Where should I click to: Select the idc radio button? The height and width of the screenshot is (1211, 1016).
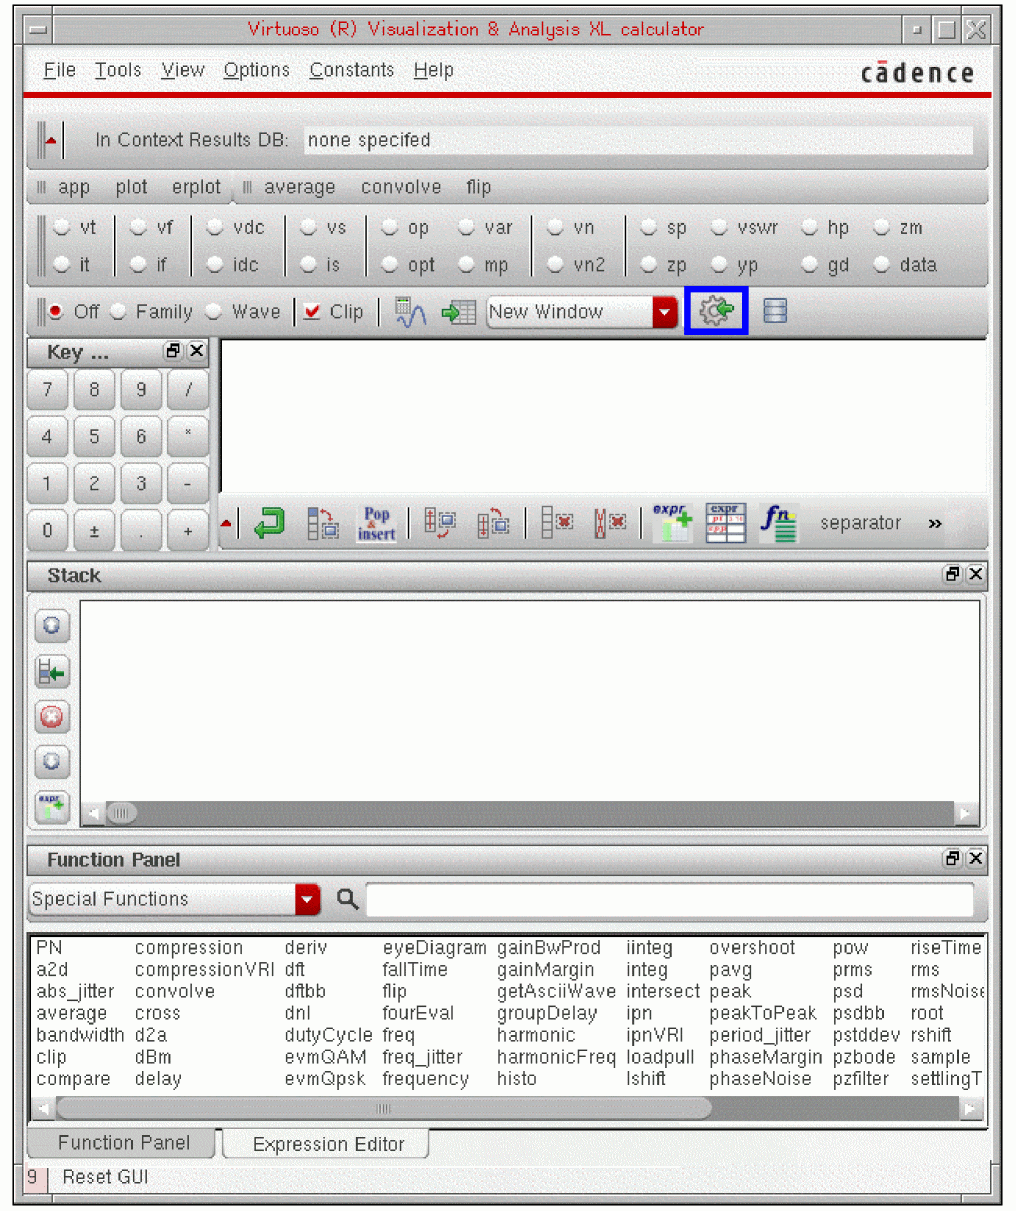215,265
